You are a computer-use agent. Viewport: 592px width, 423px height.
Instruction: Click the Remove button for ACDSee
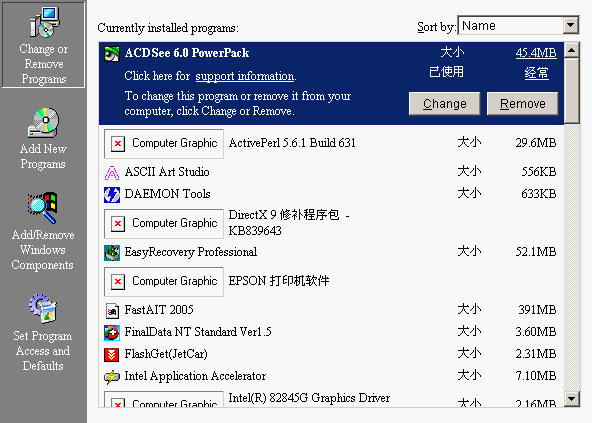pos(523,103)
